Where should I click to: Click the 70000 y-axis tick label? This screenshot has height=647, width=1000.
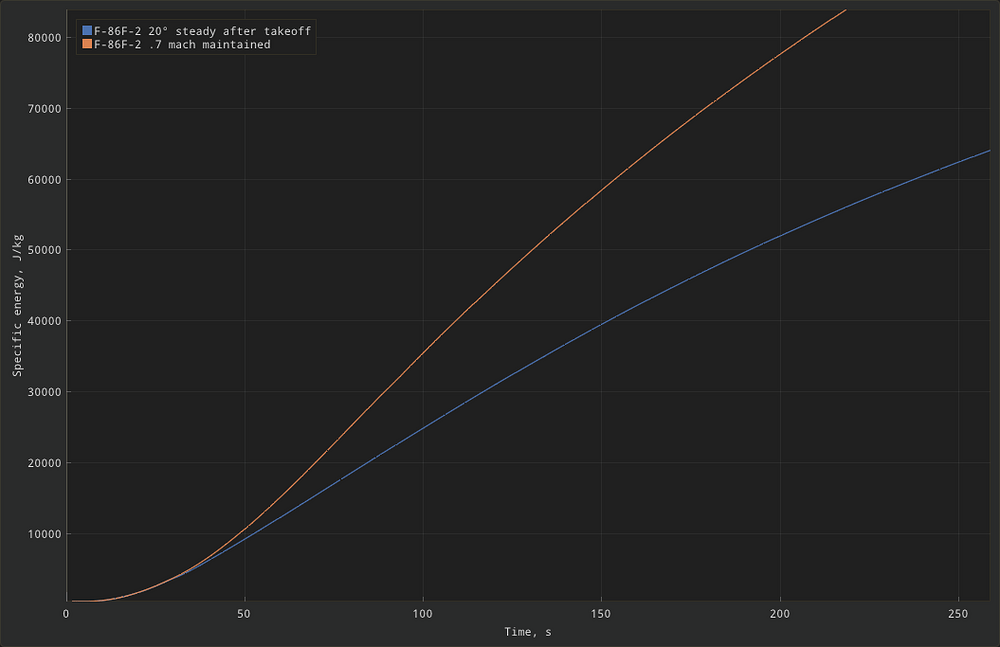[45, 108]
